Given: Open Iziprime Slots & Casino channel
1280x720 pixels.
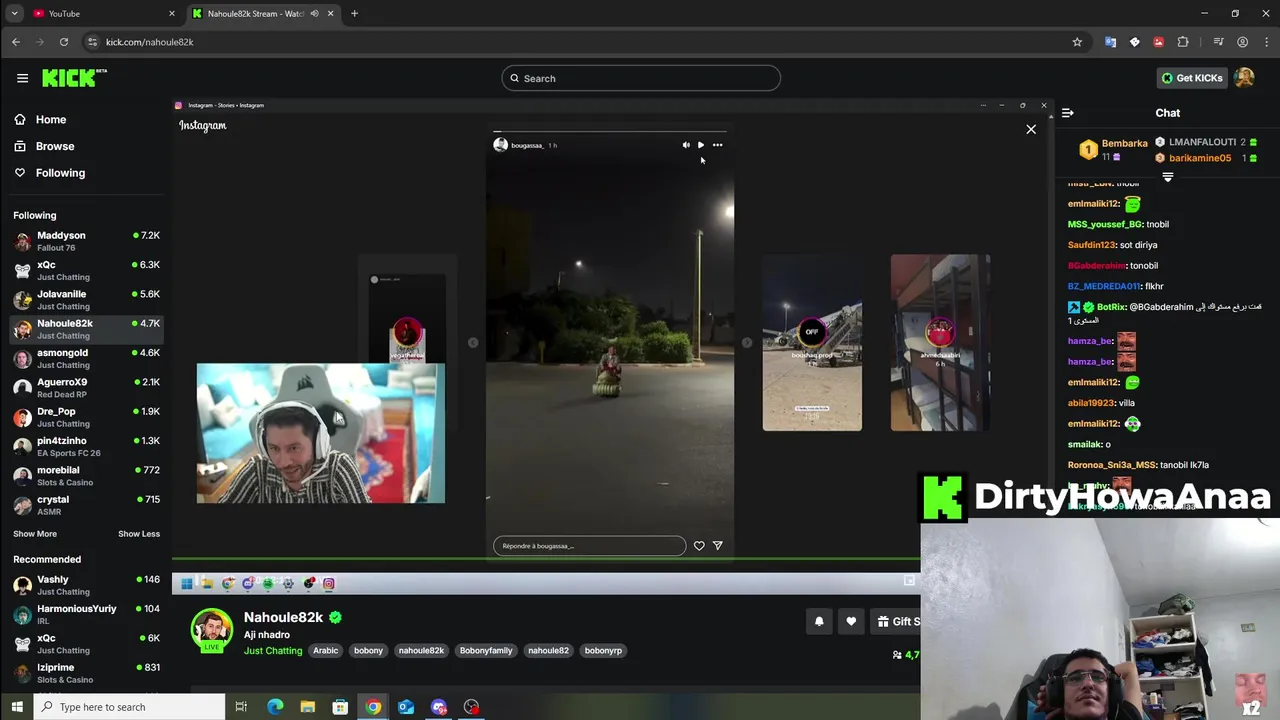Looking at the screenshot, I should click(x=87, y=673).
